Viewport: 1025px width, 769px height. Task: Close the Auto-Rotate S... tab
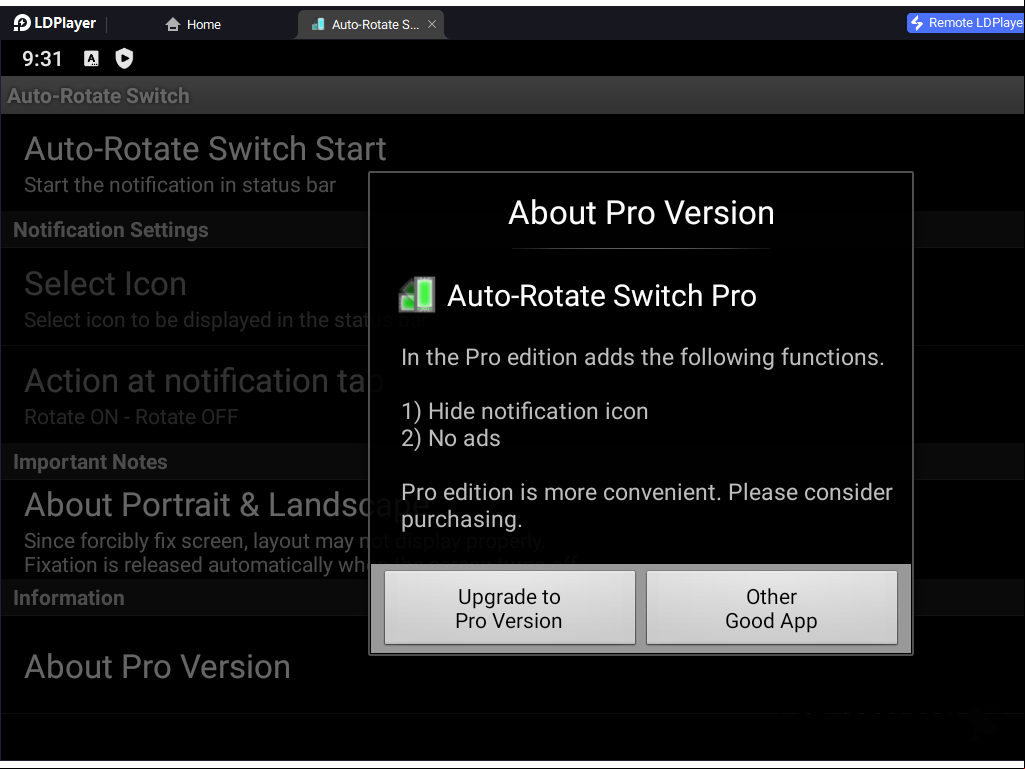(432, 24)
